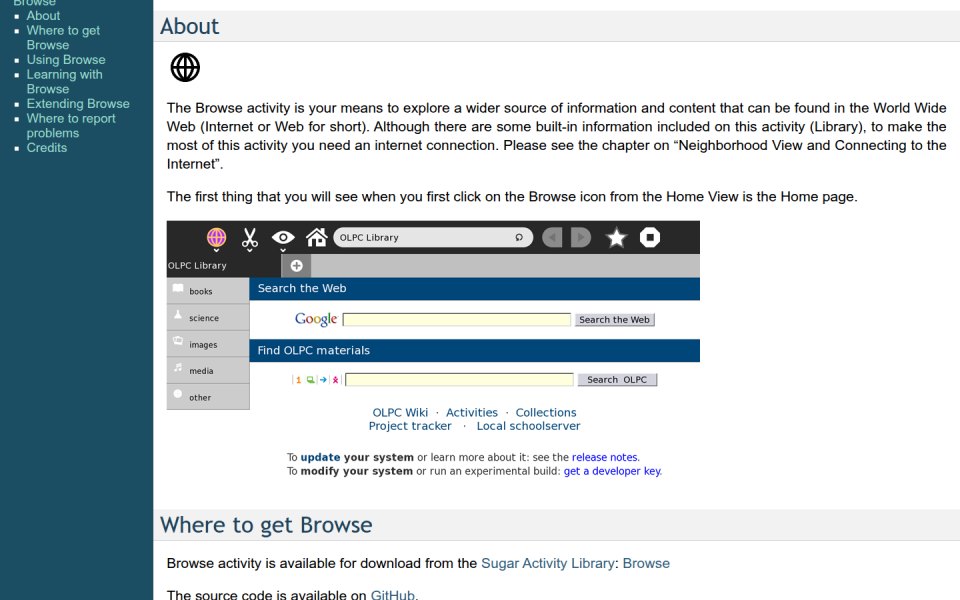Click the About section heading
Image resolution: width=960 pixels, height=600 pixels.
click(x=189, y=26)
